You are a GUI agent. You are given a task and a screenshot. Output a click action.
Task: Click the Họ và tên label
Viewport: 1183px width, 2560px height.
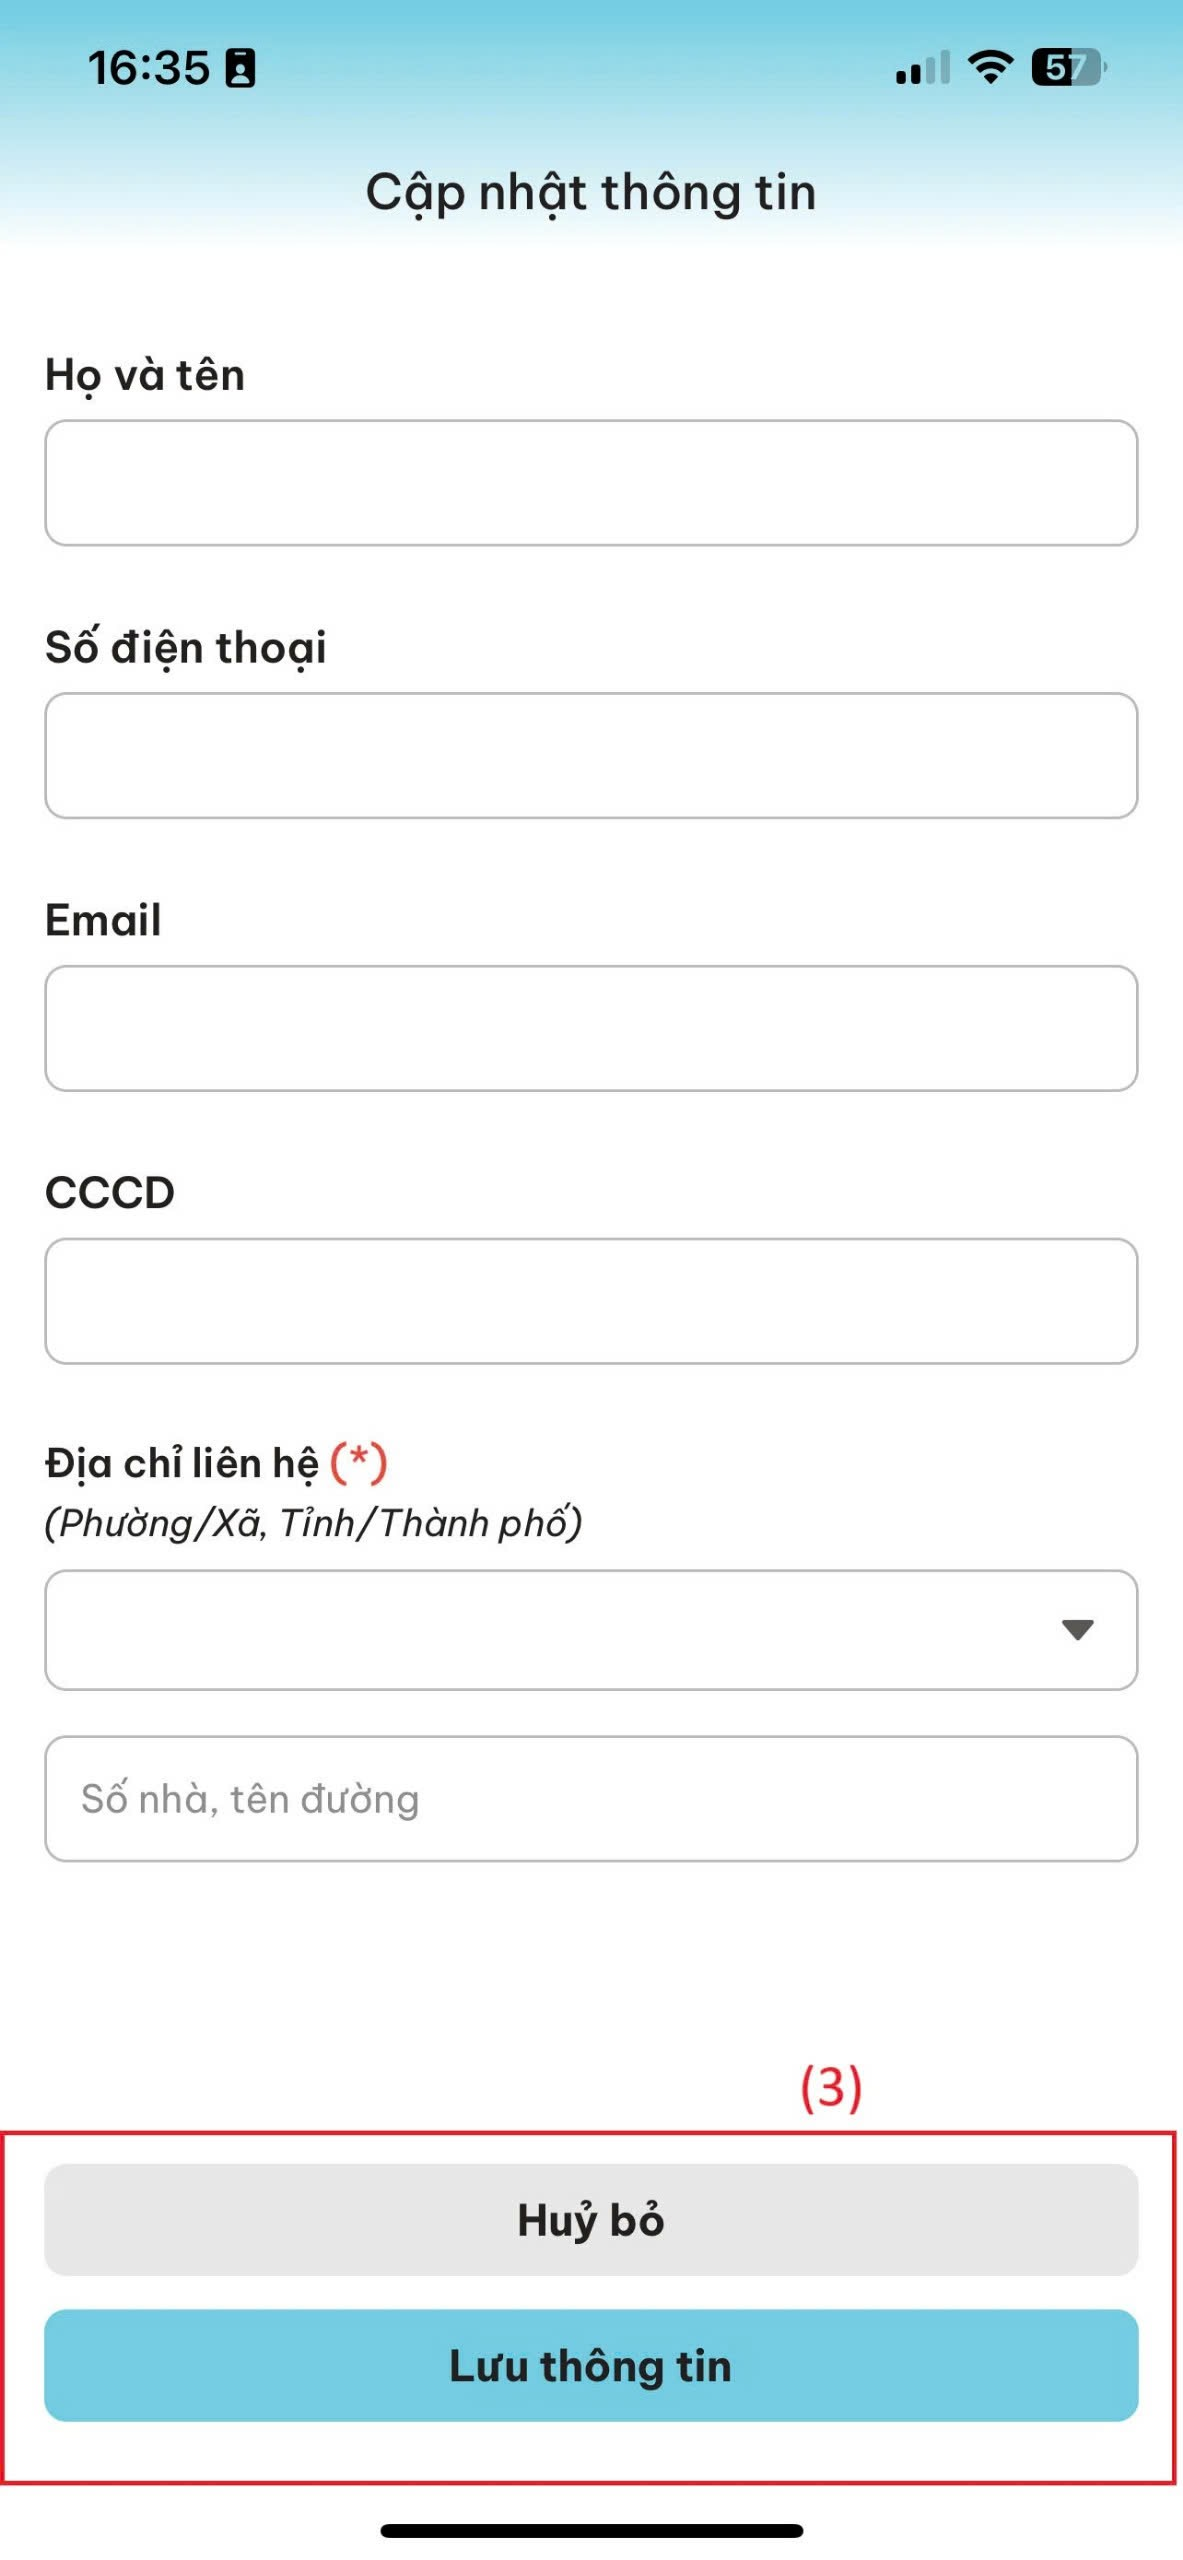tap(145, 376)
